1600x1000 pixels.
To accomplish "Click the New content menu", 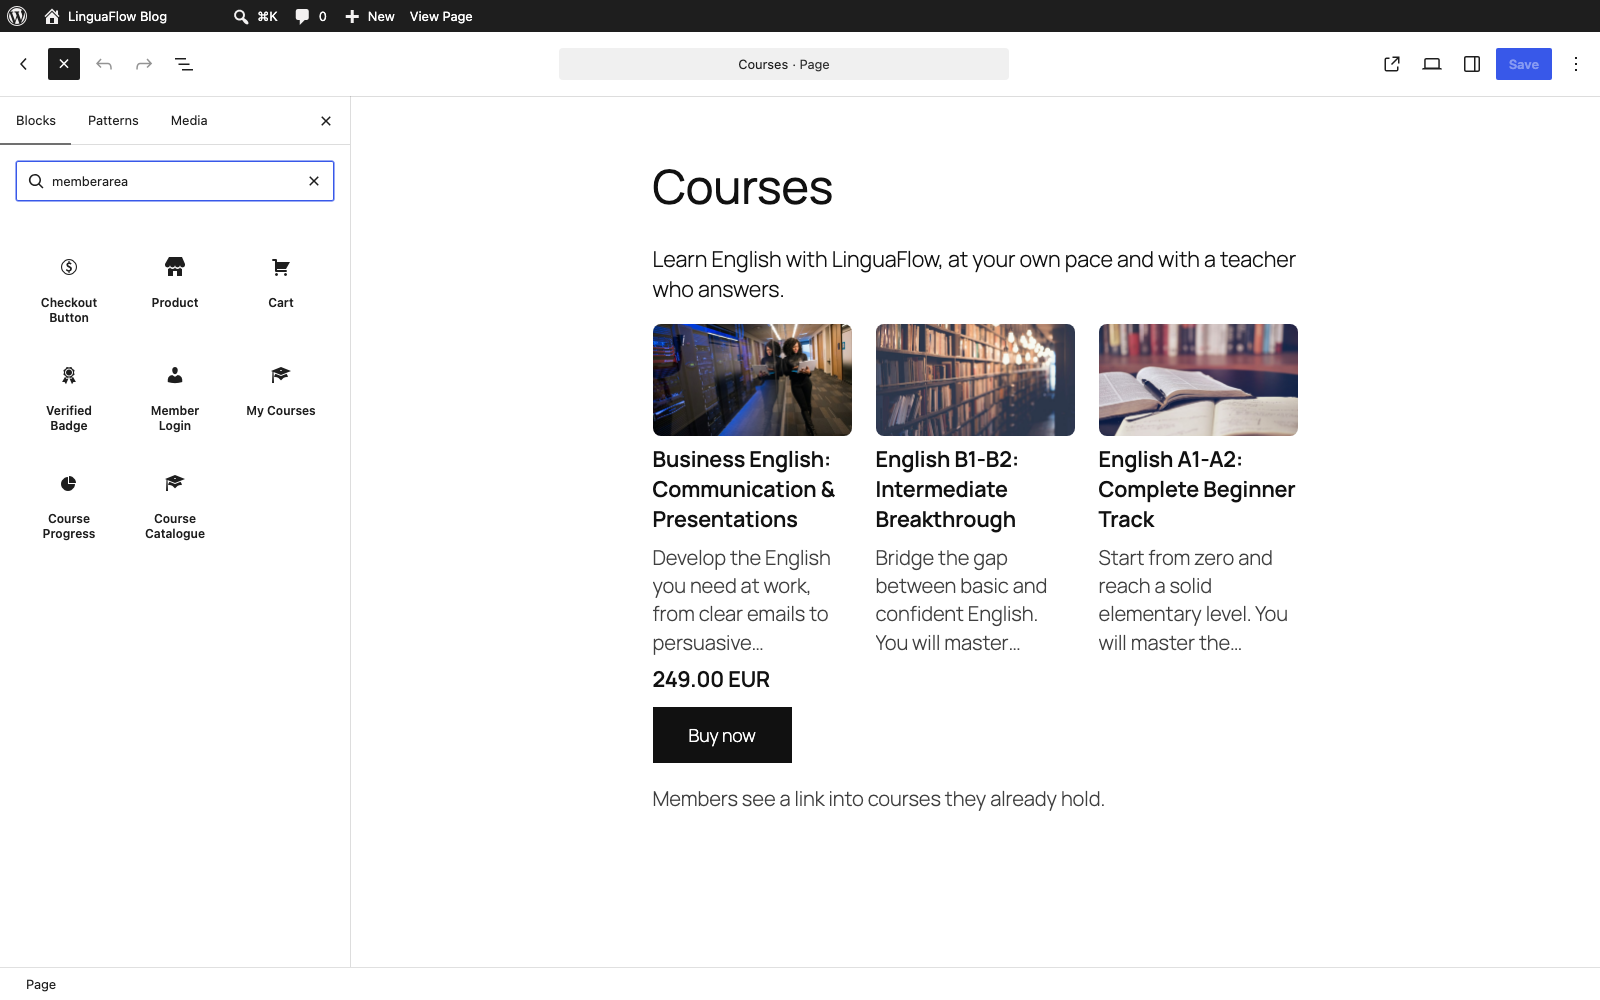I will (x=370, y=16).
